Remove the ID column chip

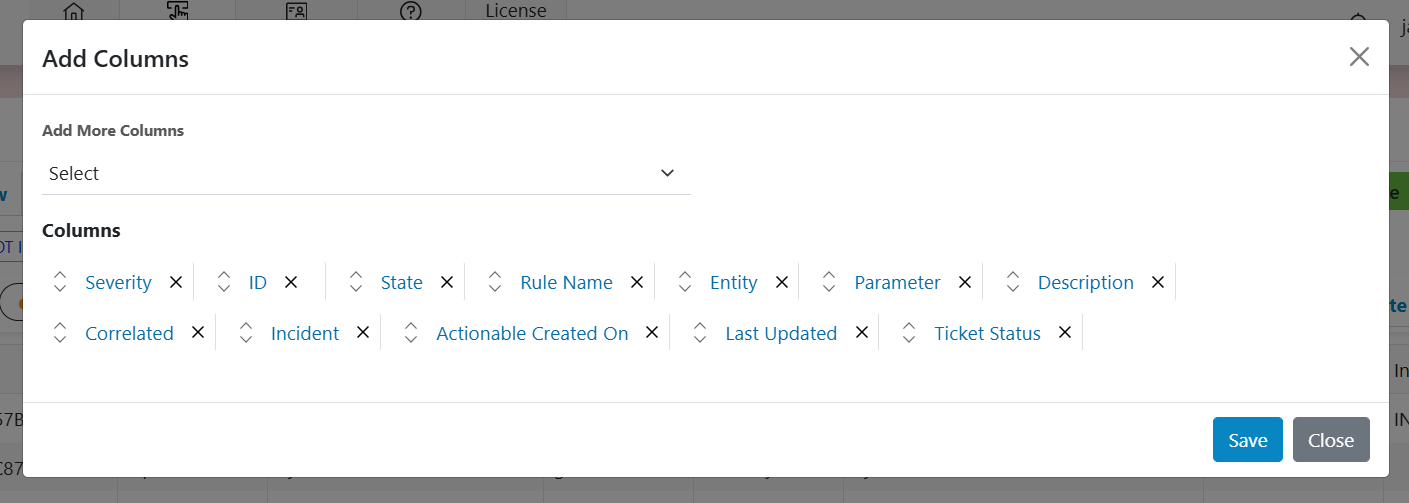291,282
